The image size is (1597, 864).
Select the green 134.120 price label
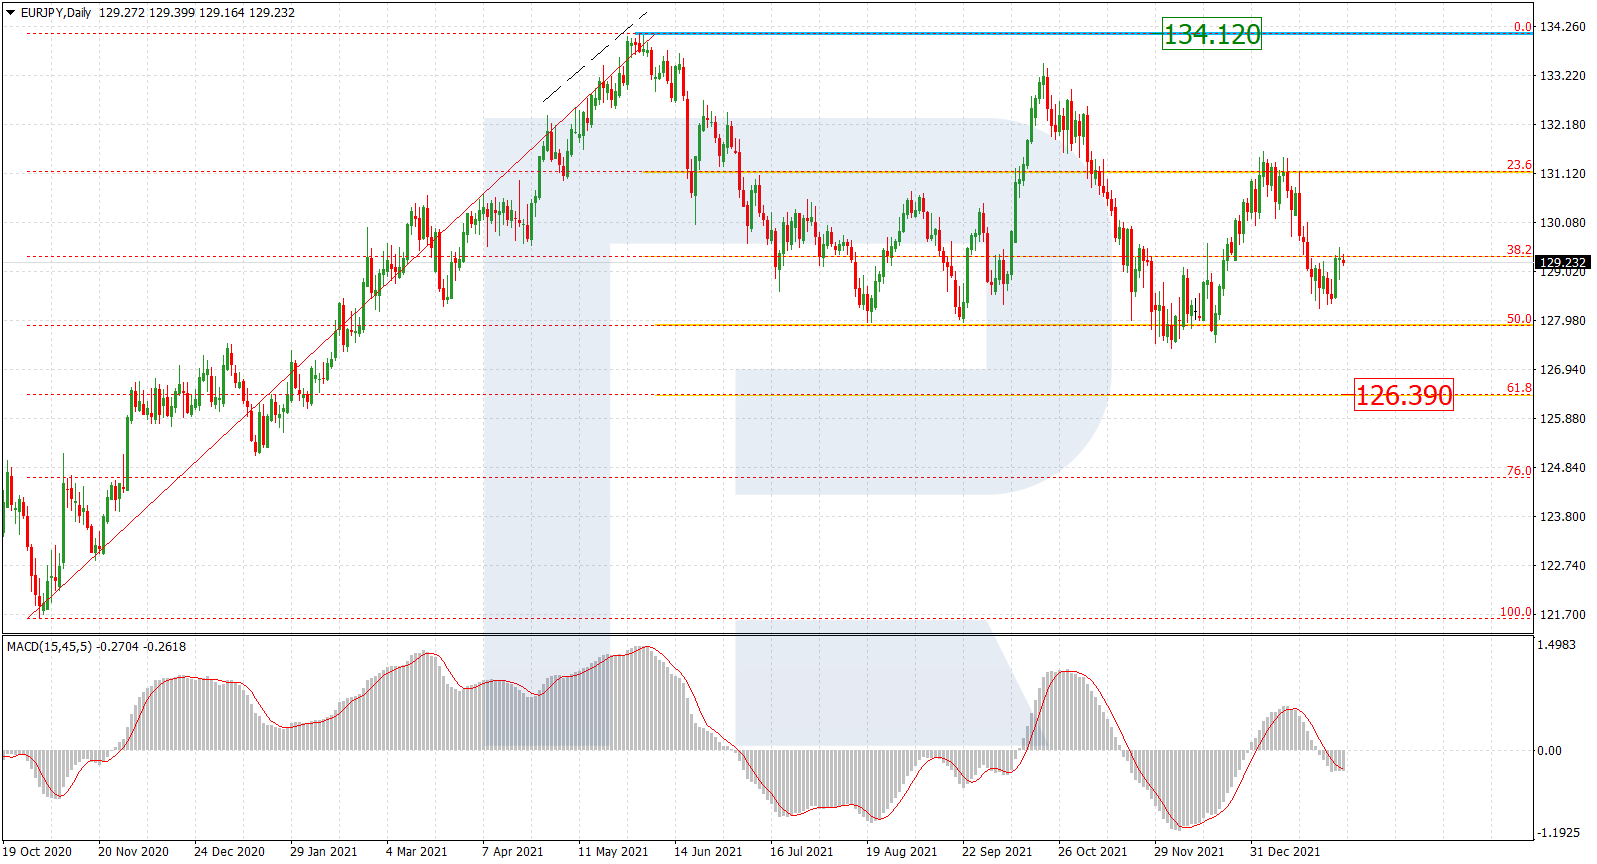click(x=1212, y=34)
